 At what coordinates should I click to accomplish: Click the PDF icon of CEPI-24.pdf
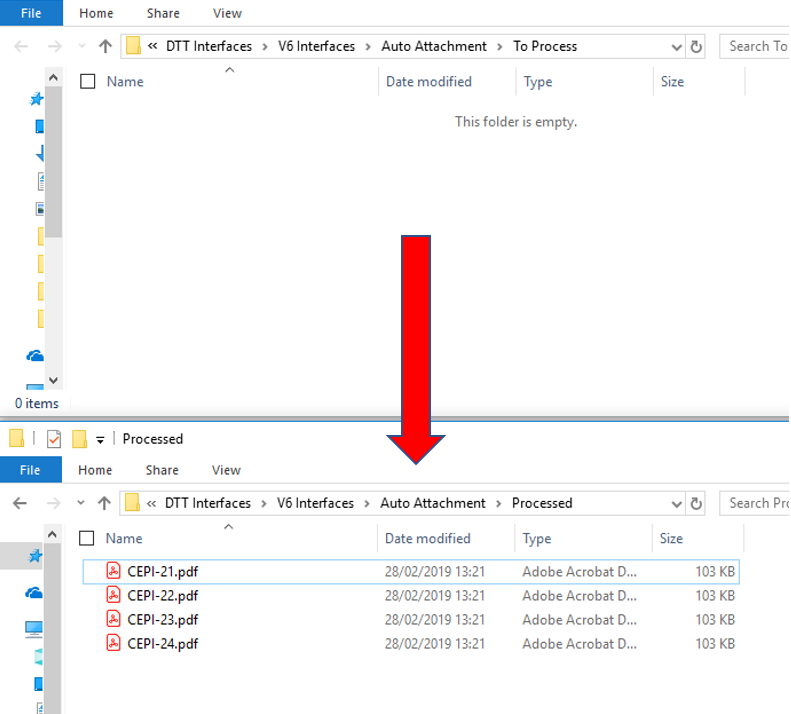(113, 643)
